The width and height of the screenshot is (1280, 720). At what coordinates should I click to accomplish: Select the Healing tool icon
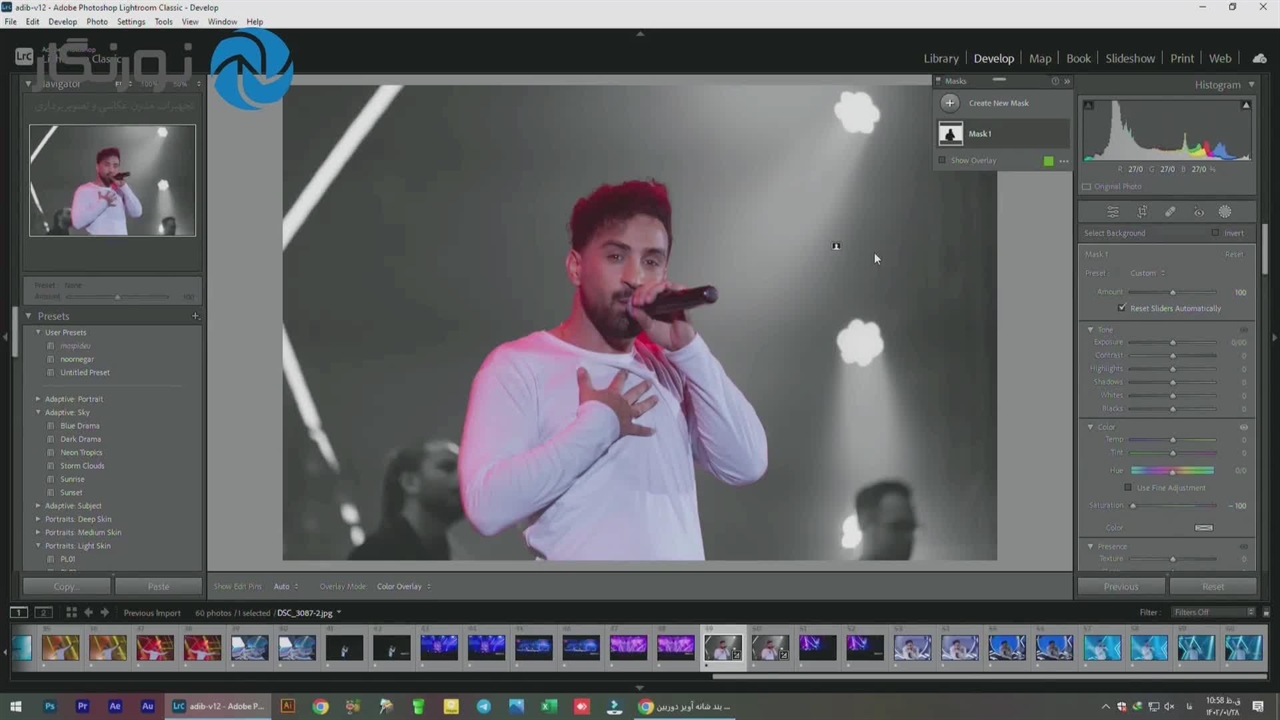(1170, 212)
